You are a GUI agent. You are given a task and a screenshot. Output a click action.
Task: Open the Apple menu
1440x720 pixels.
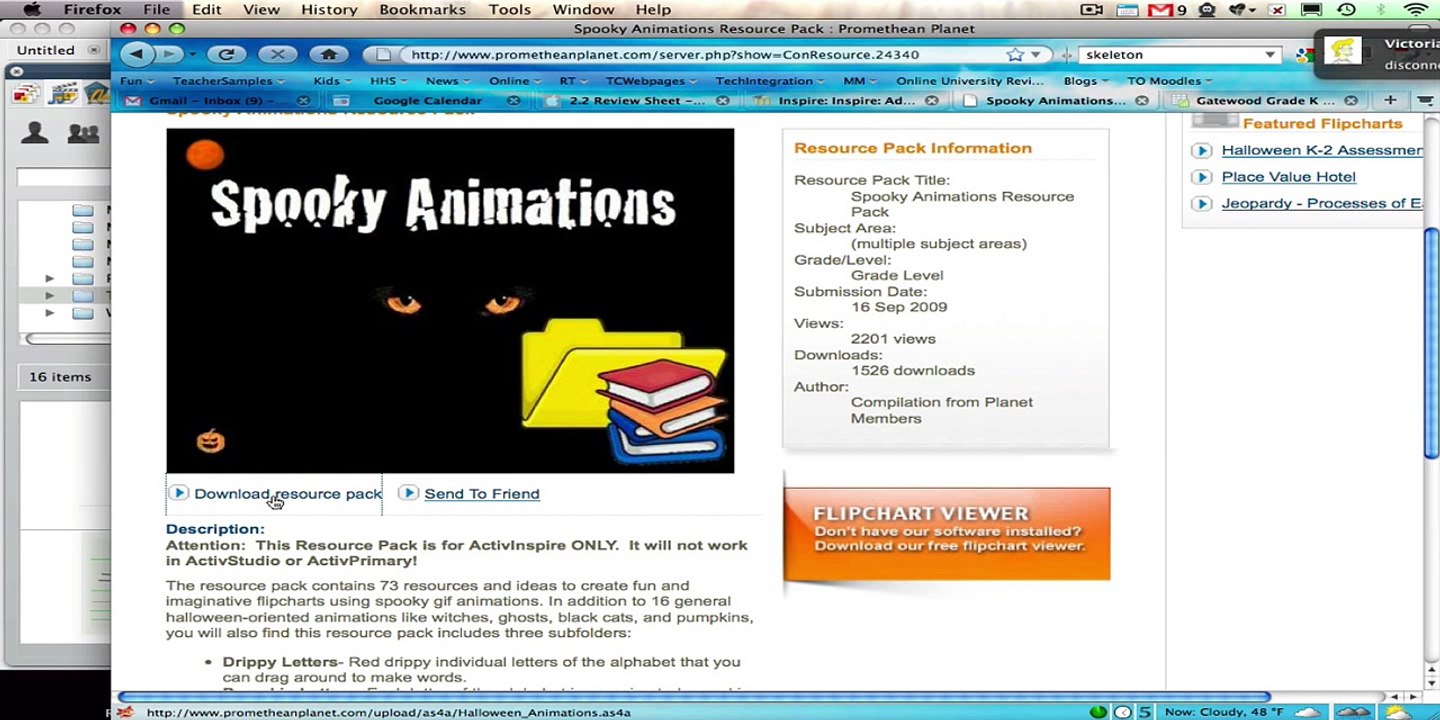pyautogui.click(x=32, y=10)
